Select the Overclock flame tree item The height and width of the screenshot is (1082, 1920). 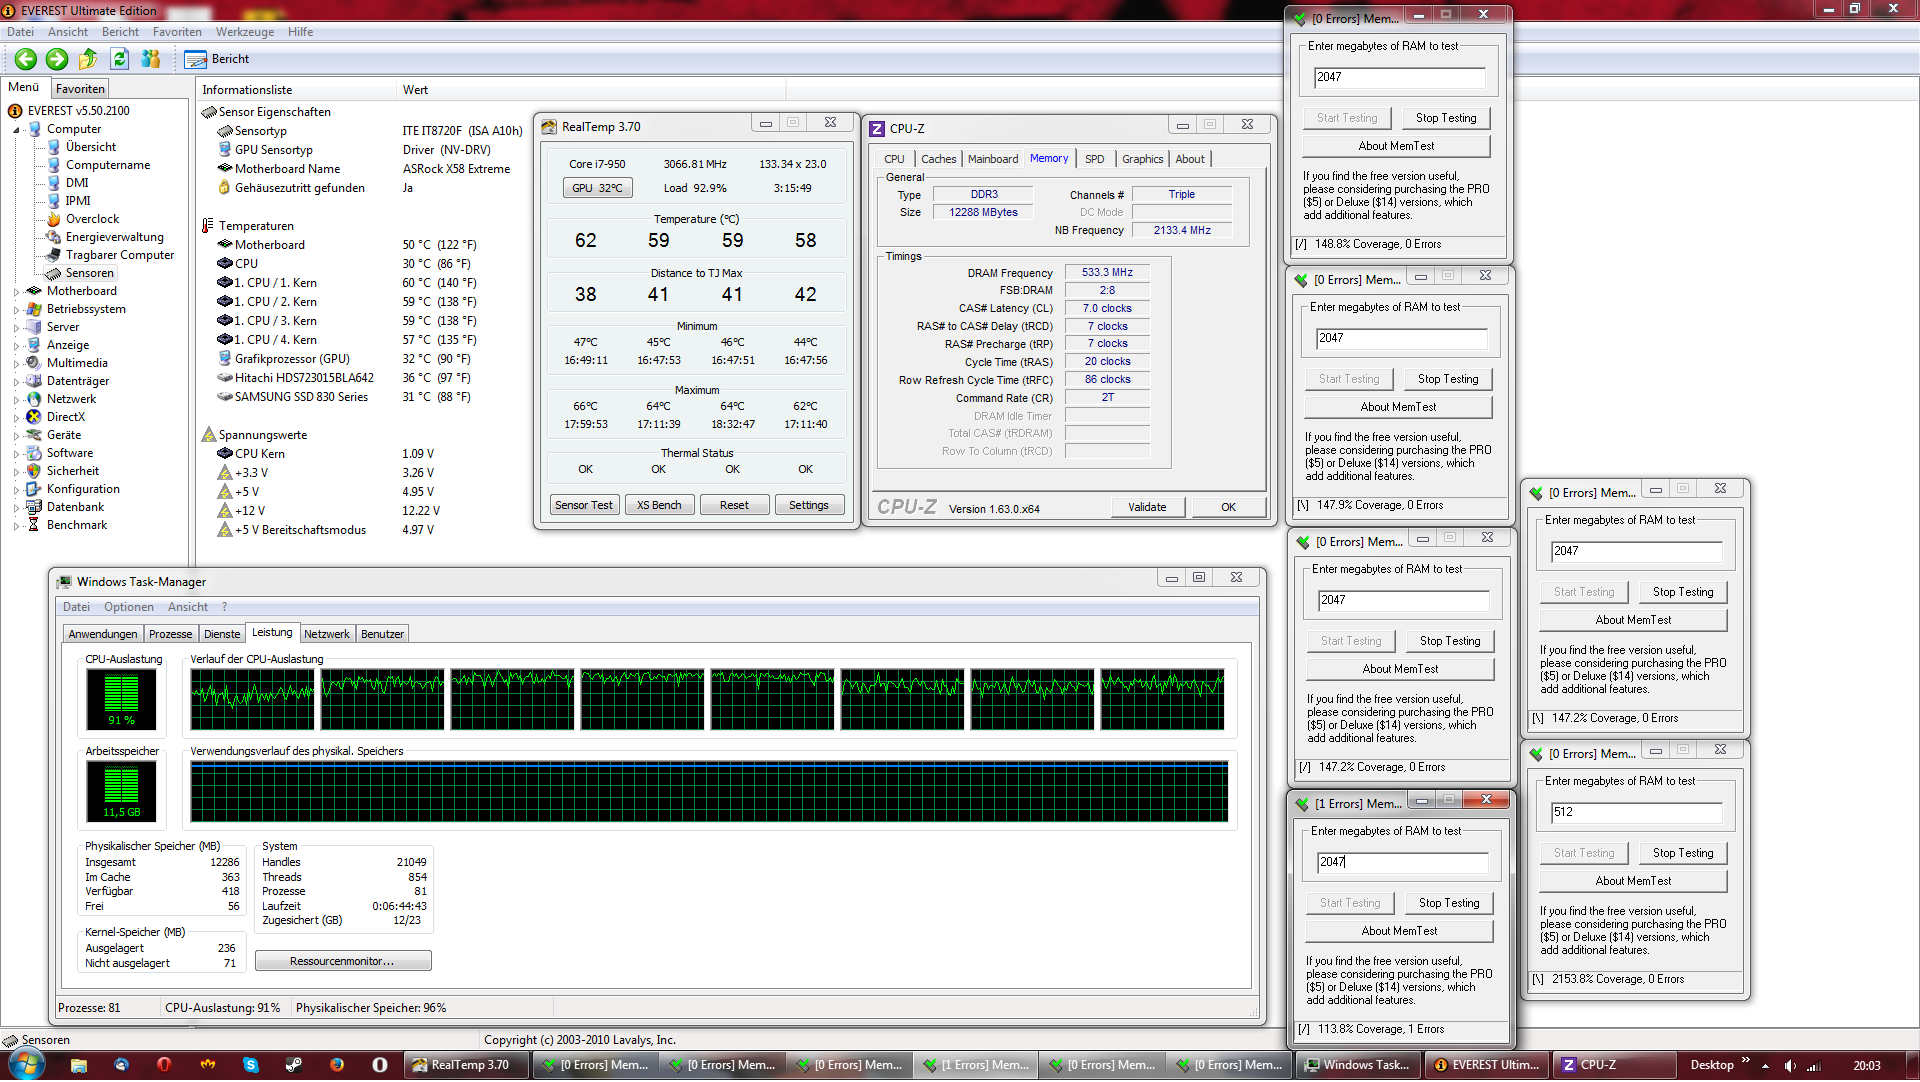point(91,219)
